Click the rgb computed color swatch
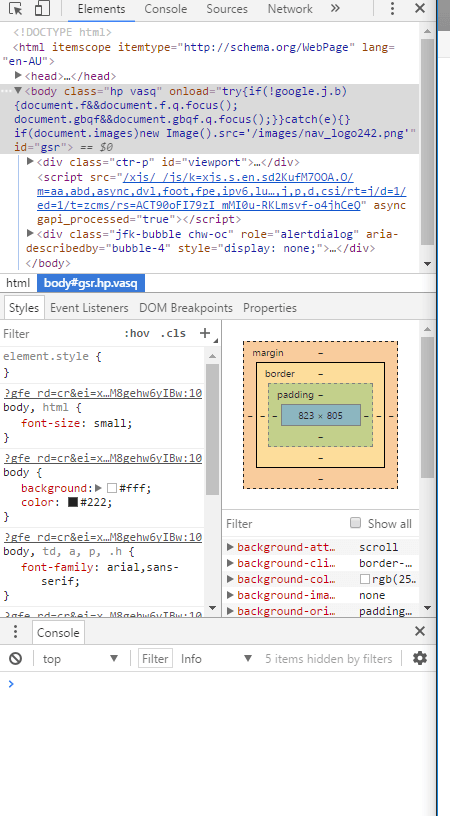 pos(365,579)
